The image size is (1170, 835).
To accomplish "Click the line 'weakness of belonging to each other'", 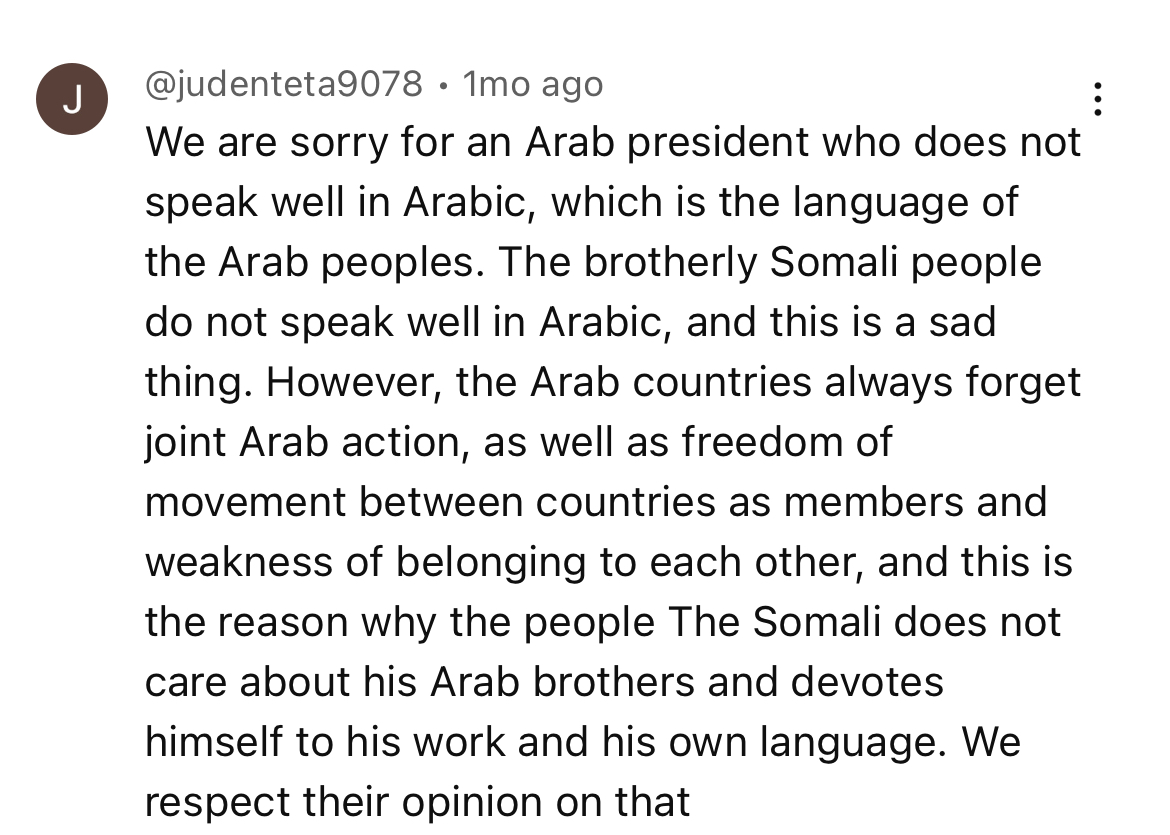I will point(609,562).
